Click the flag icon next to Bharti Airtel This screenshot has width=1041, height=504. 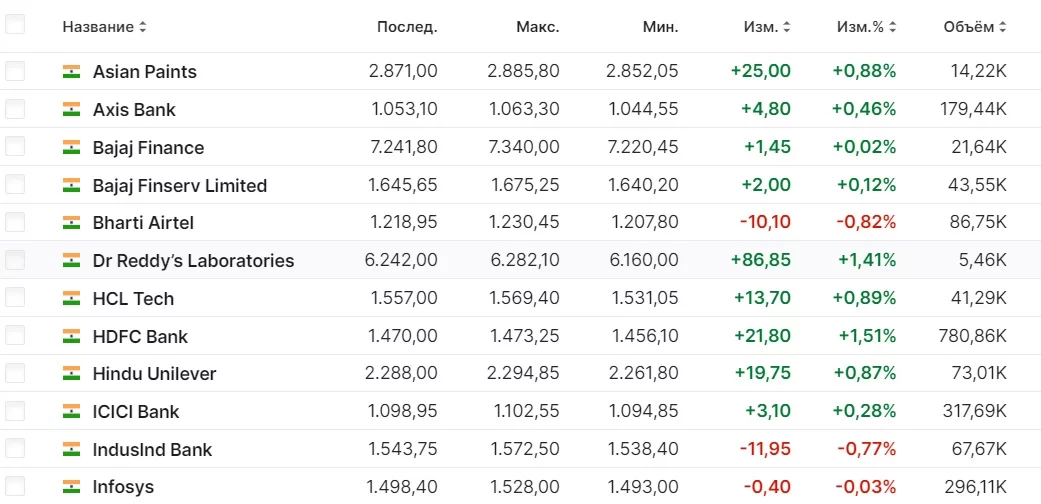tap(71, 223)
